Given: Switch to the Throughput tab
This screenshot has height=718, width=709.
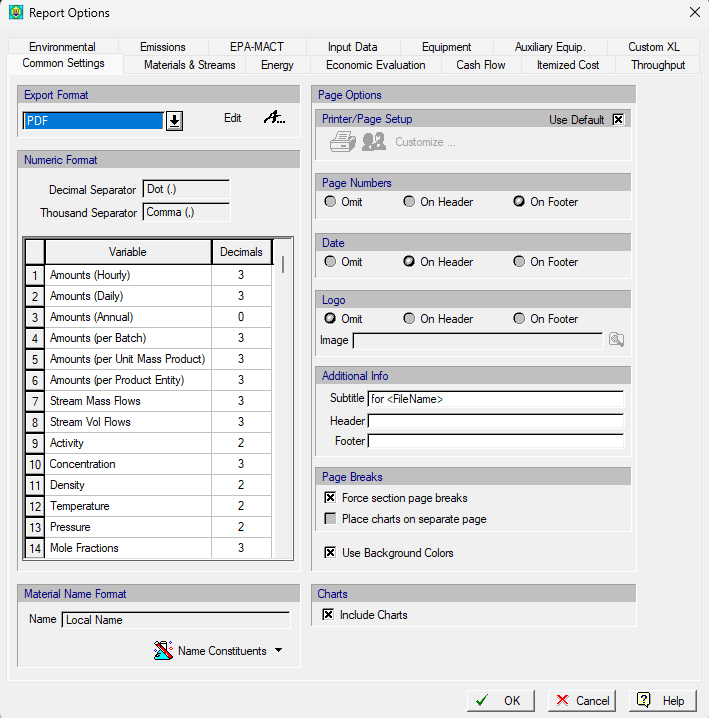Looking at the screenshot, I should click(x=658, y=65).
